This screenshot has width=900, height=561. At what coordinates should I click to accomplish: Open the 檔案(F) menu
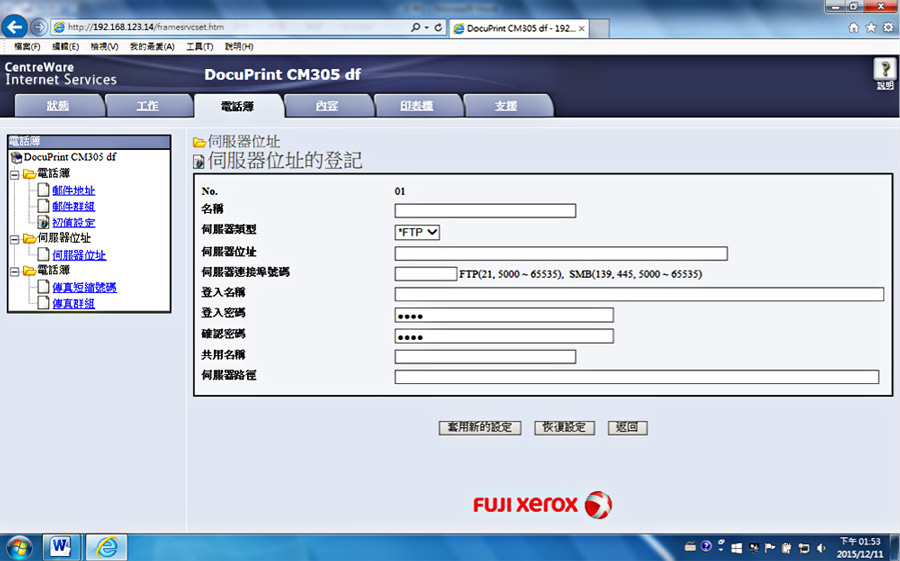[27, 47]
